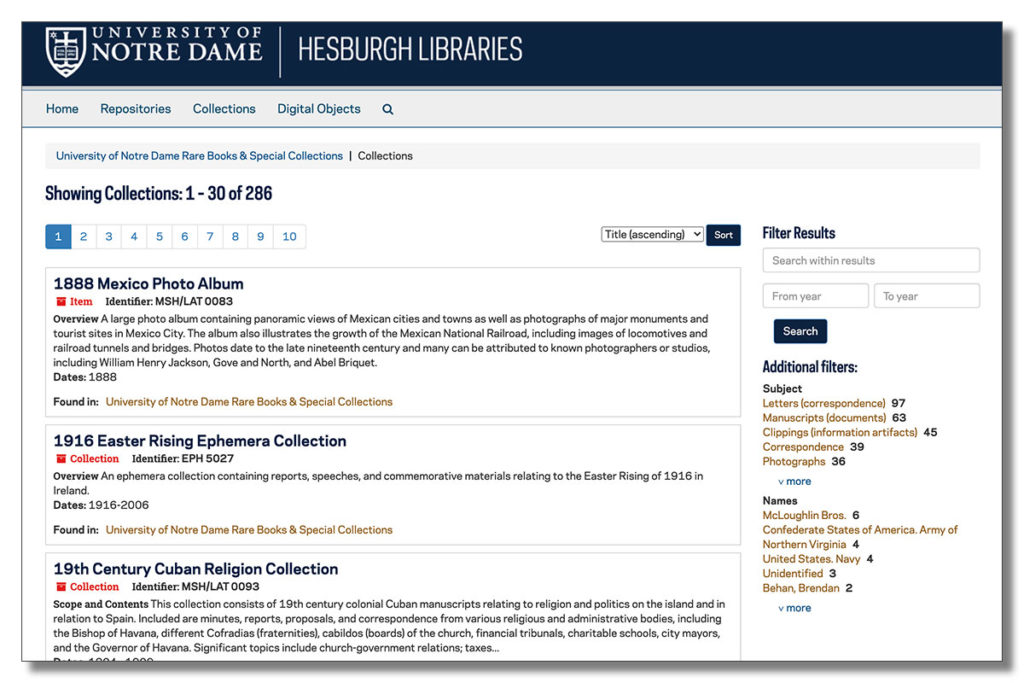Click Found in link under 1888 Mexico Photo Album
1024x683 pixels.
pyautogui.click(x=249, y=402)
